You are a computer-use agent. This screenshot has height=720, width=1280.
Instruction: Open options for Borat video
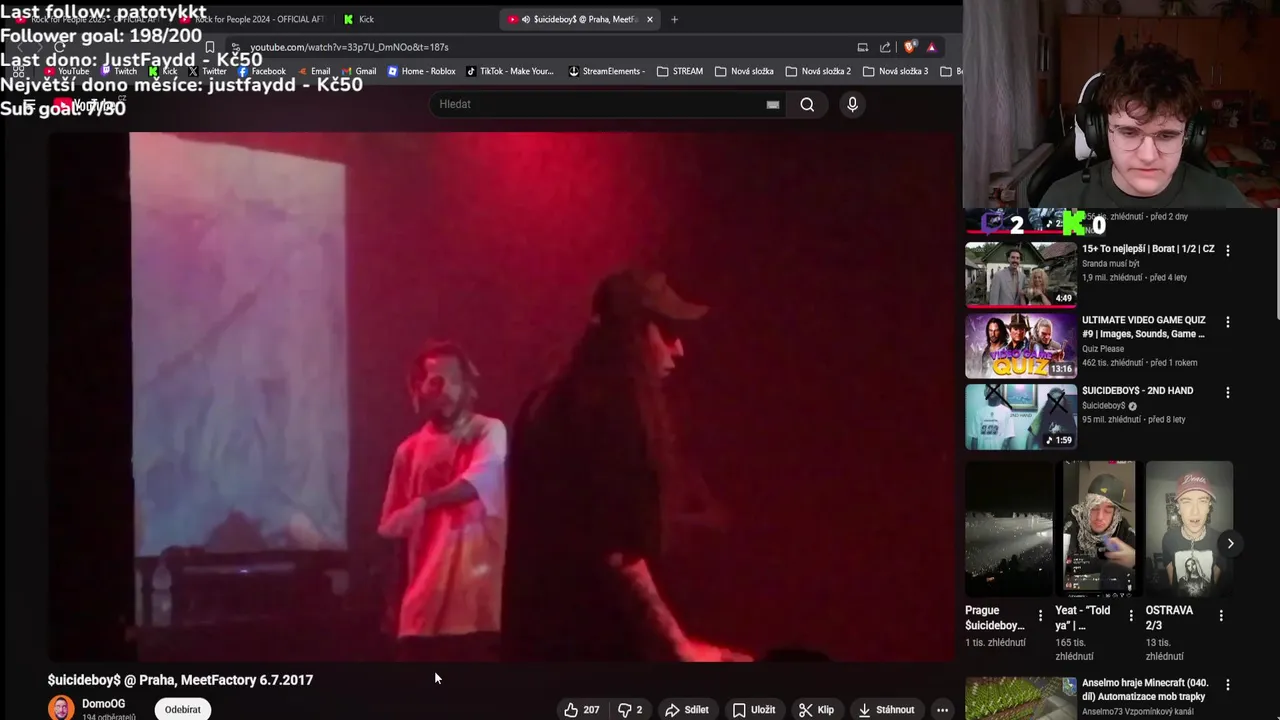pyautogui.click(x=1228, y=250)
